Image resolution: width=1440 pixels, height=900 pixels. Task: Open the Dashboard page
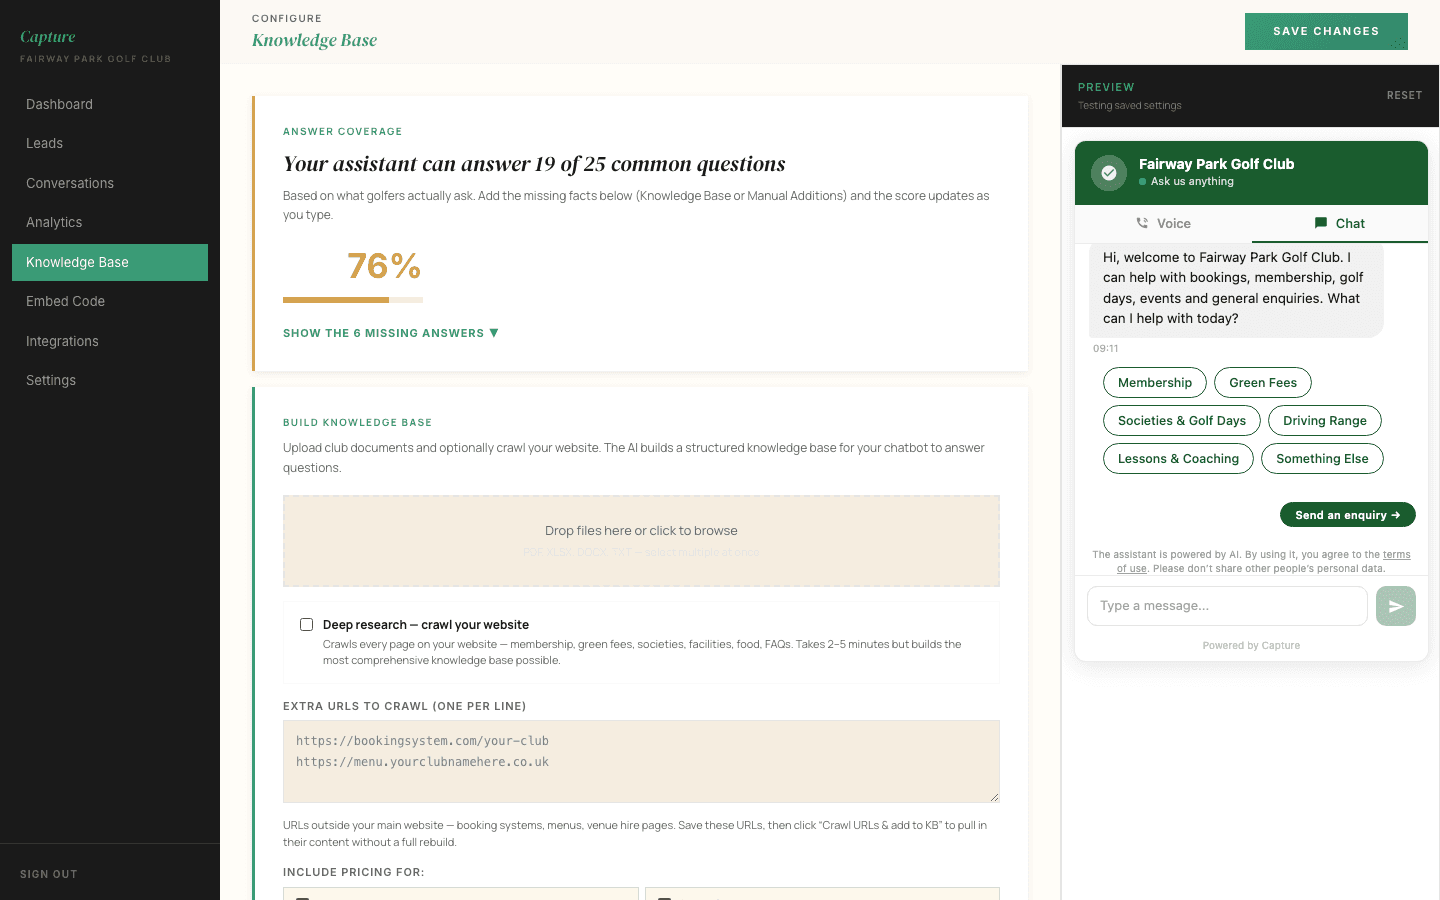pyautogui.click(x=110, y=104)
